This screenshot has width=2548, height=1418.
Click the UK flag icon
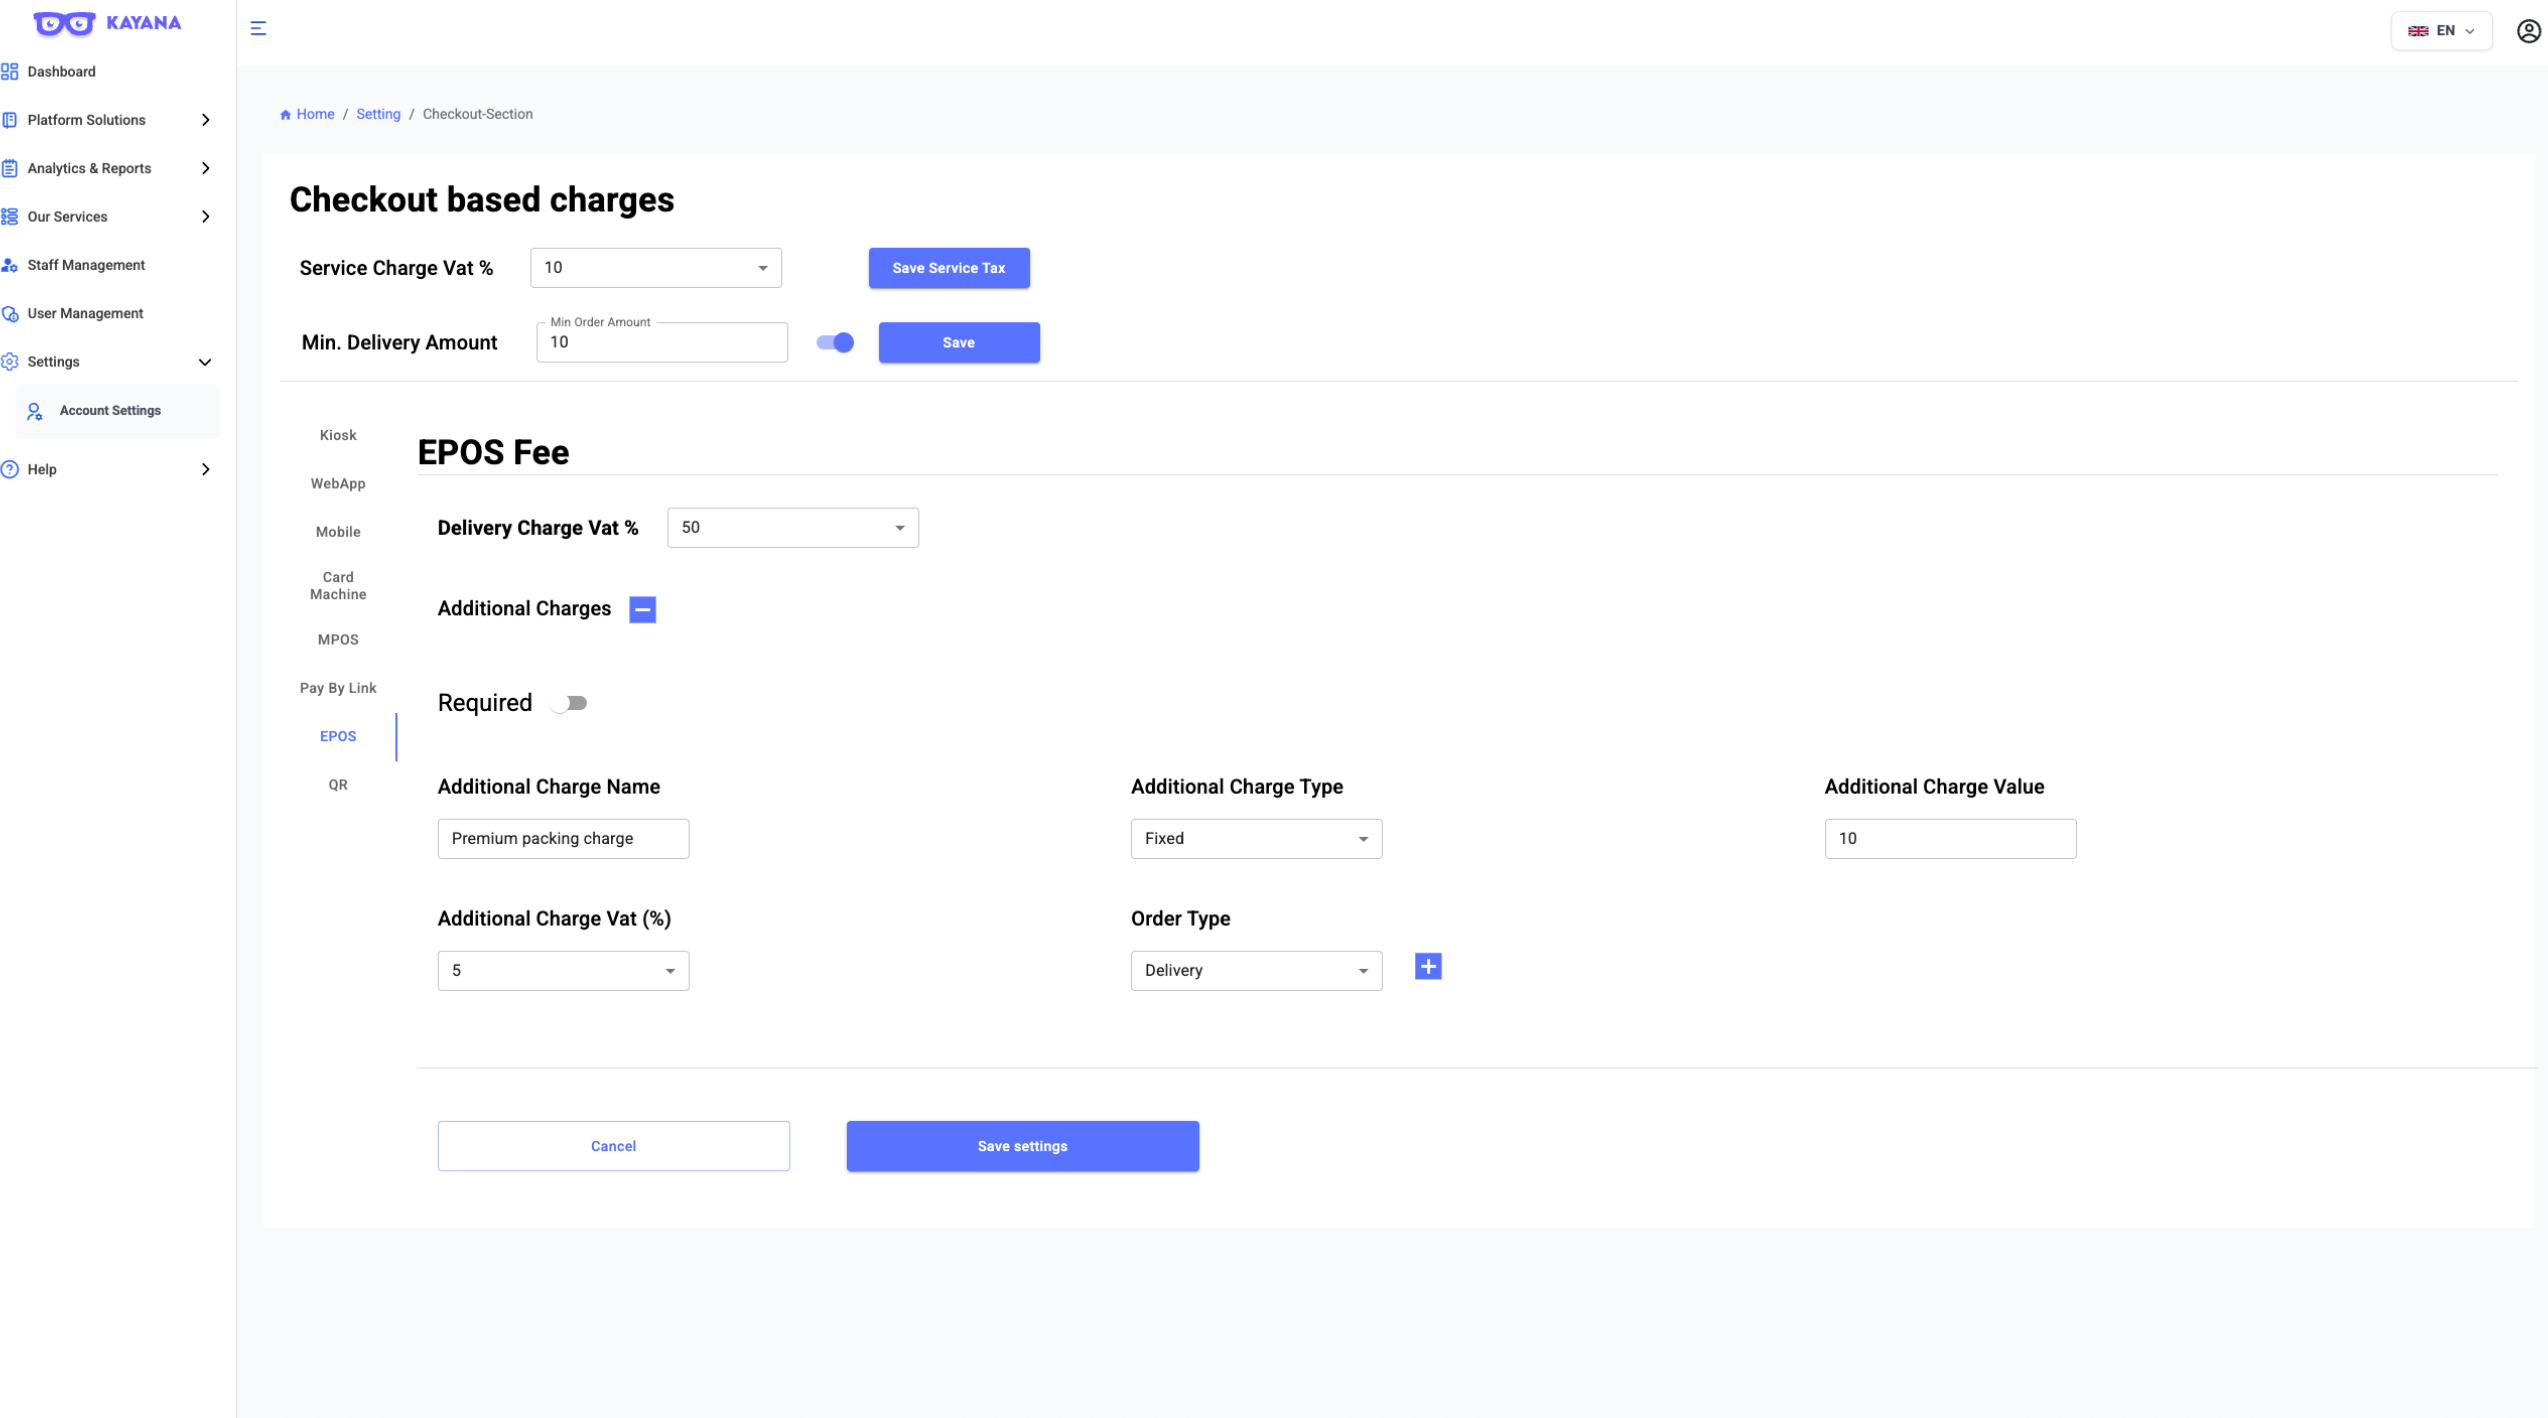pos(2417,31)
